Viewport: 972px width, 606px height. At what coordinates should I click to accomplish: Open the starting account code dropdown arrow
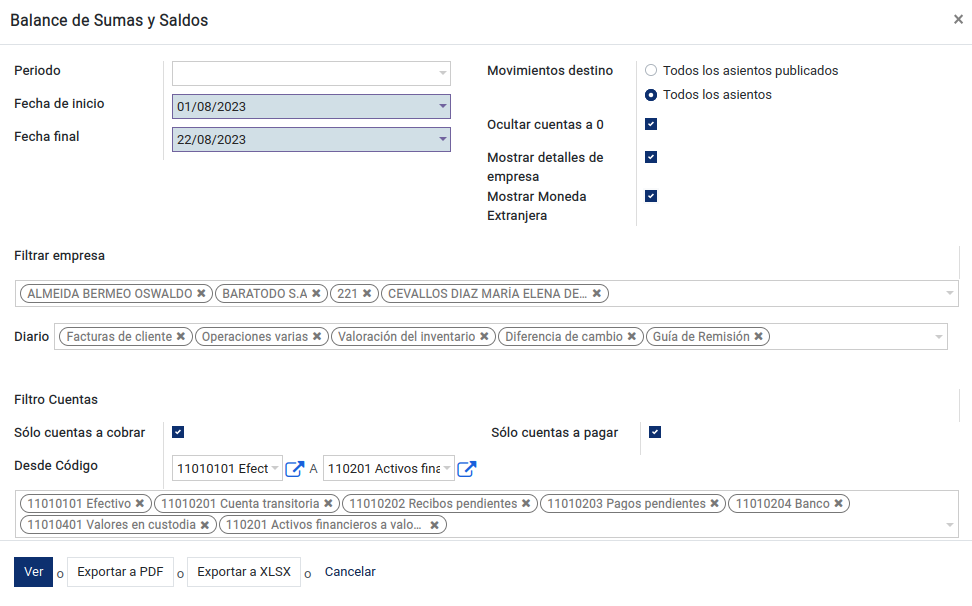[275, 468]
